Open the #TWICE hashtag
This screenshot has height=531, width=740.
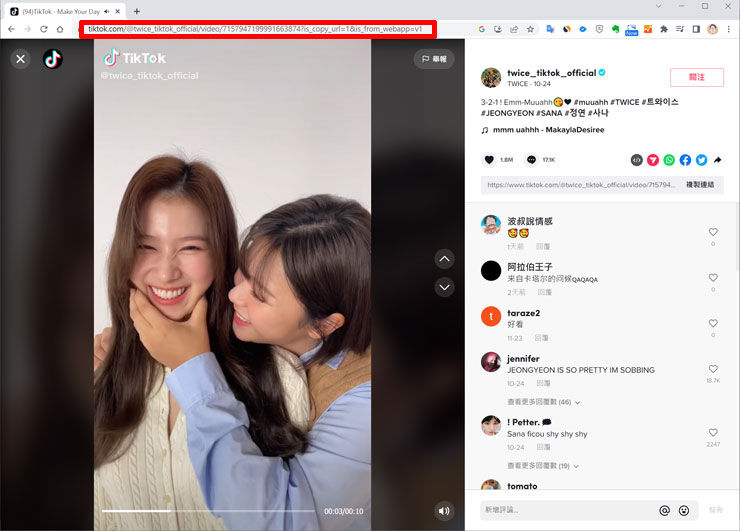coord(624,102)
